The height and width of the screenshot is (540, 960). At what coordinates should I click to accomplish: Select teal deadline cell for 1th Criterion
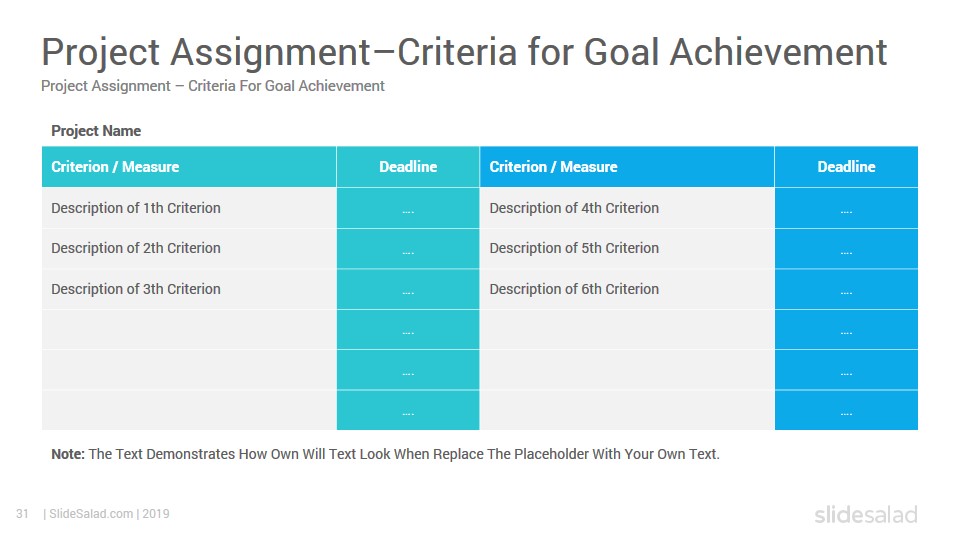pyautogui.click(x=408, y=208)
